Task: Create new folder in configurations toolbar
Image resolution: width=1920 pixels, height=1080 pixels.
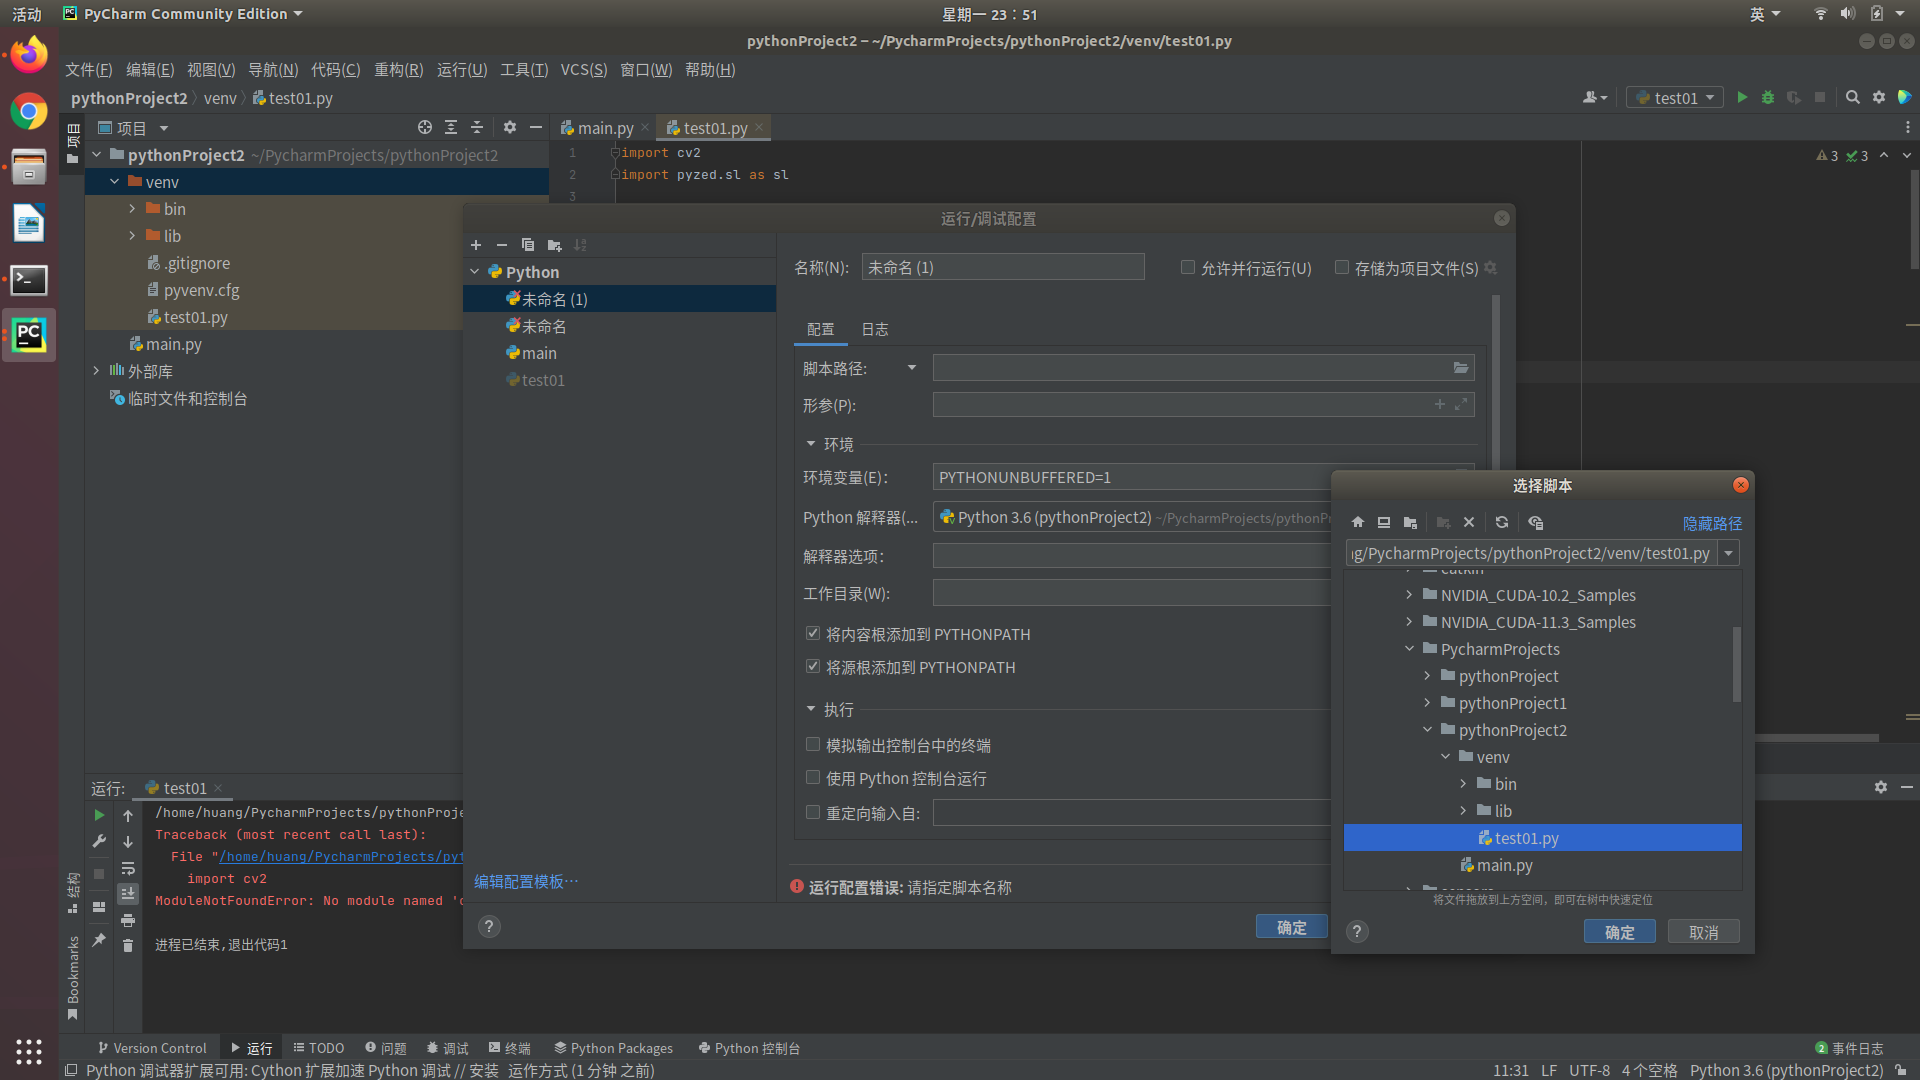Action: 554,245
